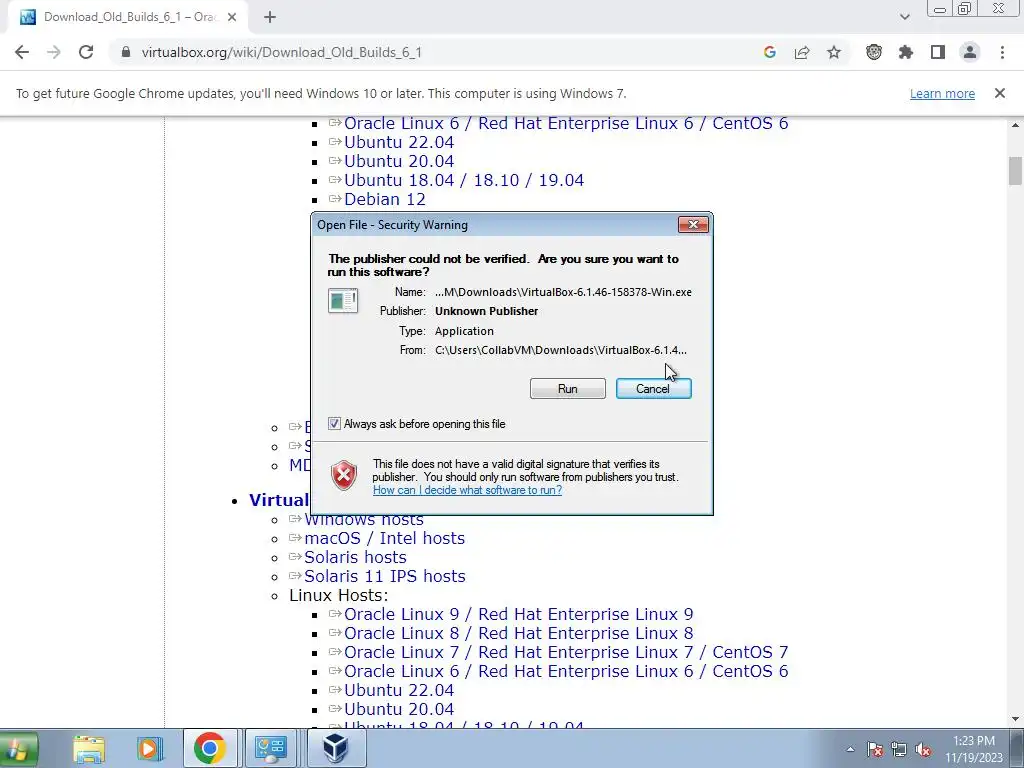Open macOS / Intel hosts link
This screenshot has width=1024, height=768.
[x=385, y=537]
